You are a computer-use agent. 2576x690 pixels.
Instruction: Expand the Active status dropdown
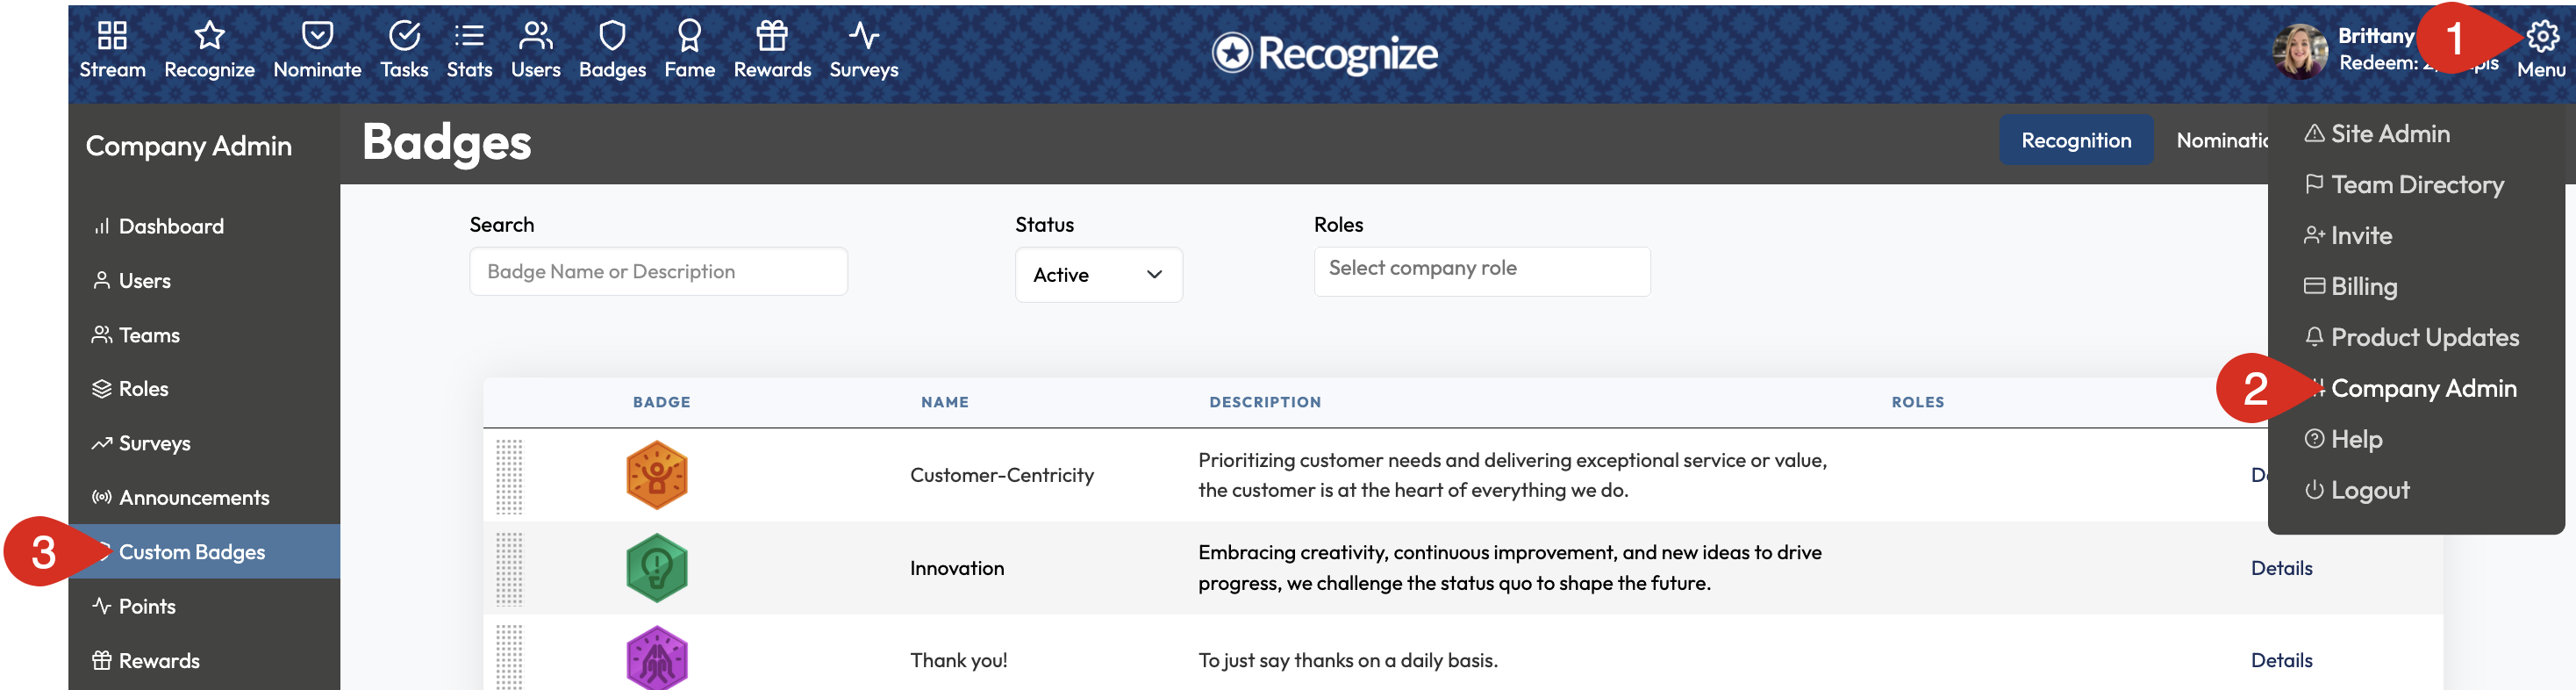pos(1098,275)
